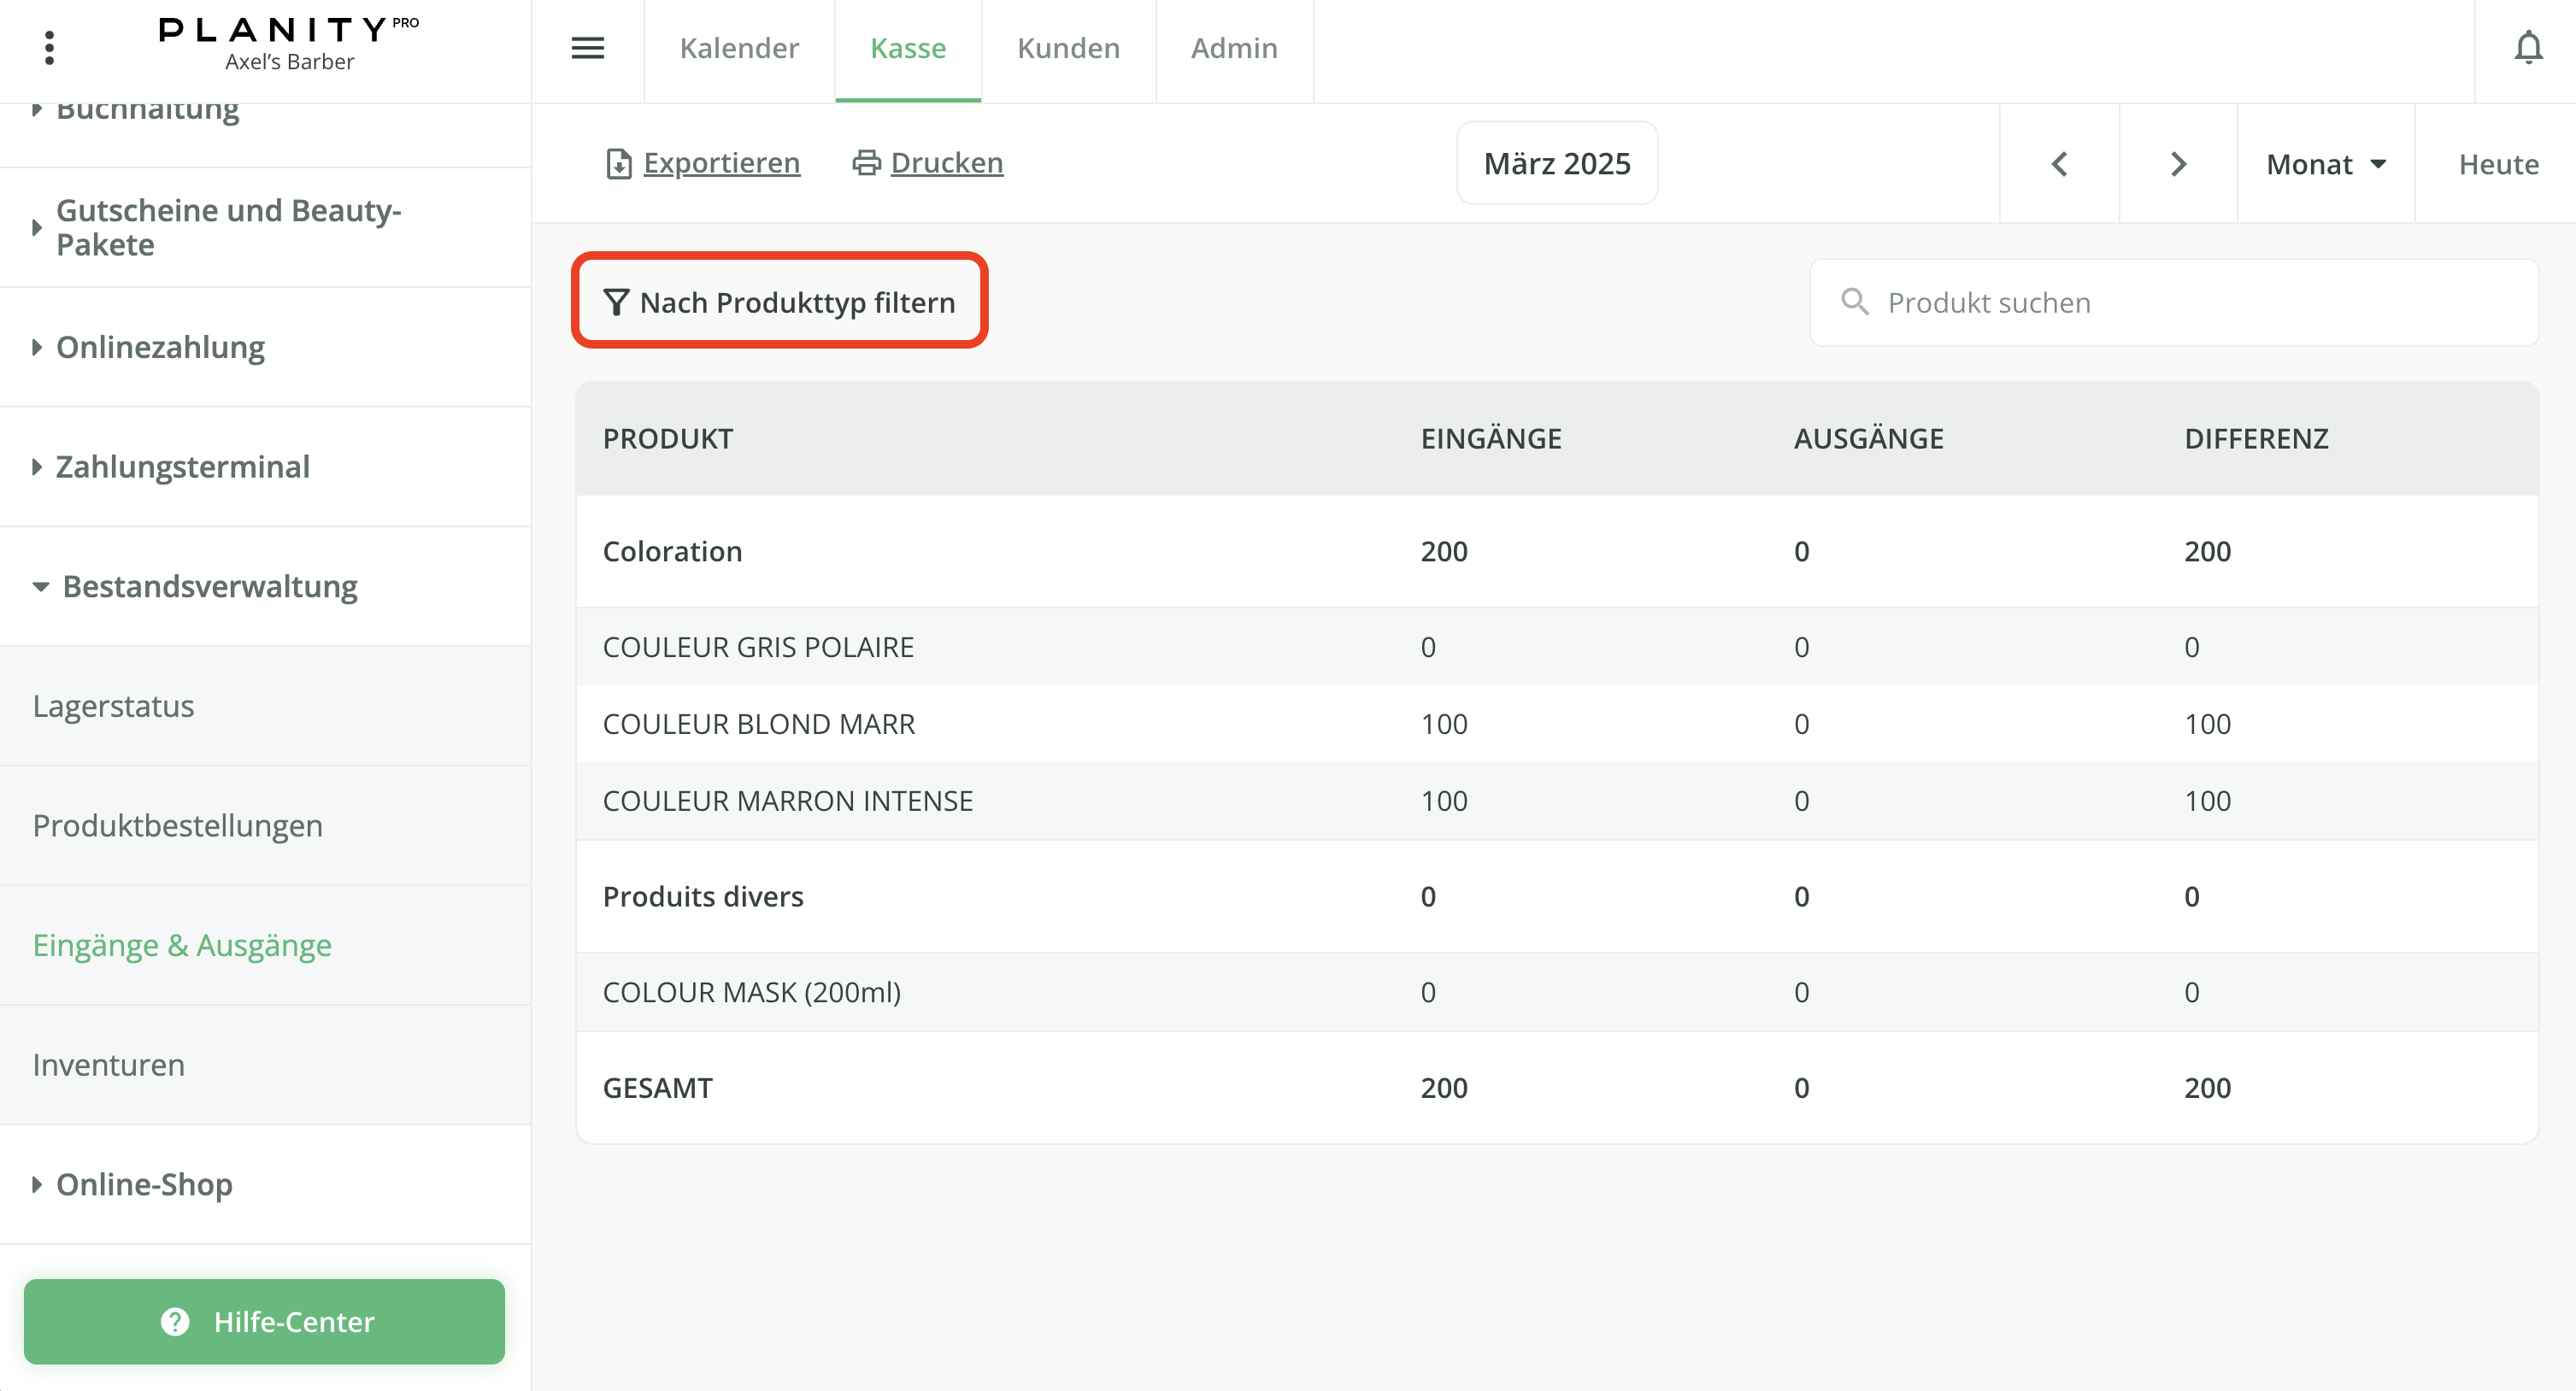Click the export file icon
The height and width of the screenshot is (1391, 2576).
tap(619, 163)
